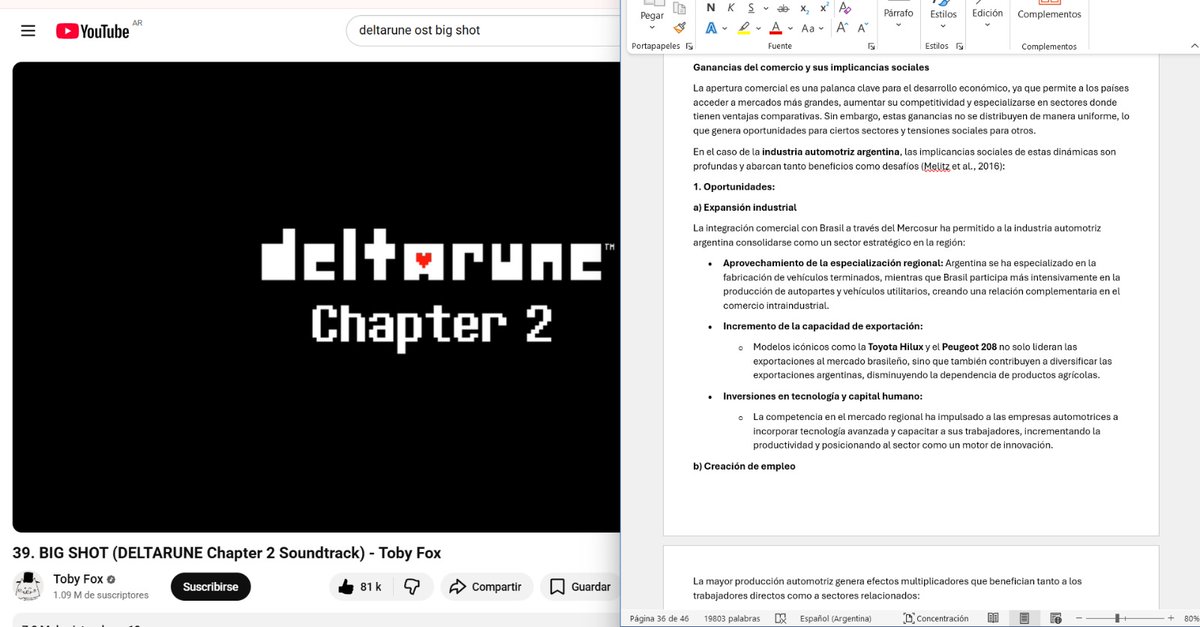Toggle italic (K) formatting
The width and height of the screenshot is (1200, 627).
pyautogui.click(x=731, y=7)
